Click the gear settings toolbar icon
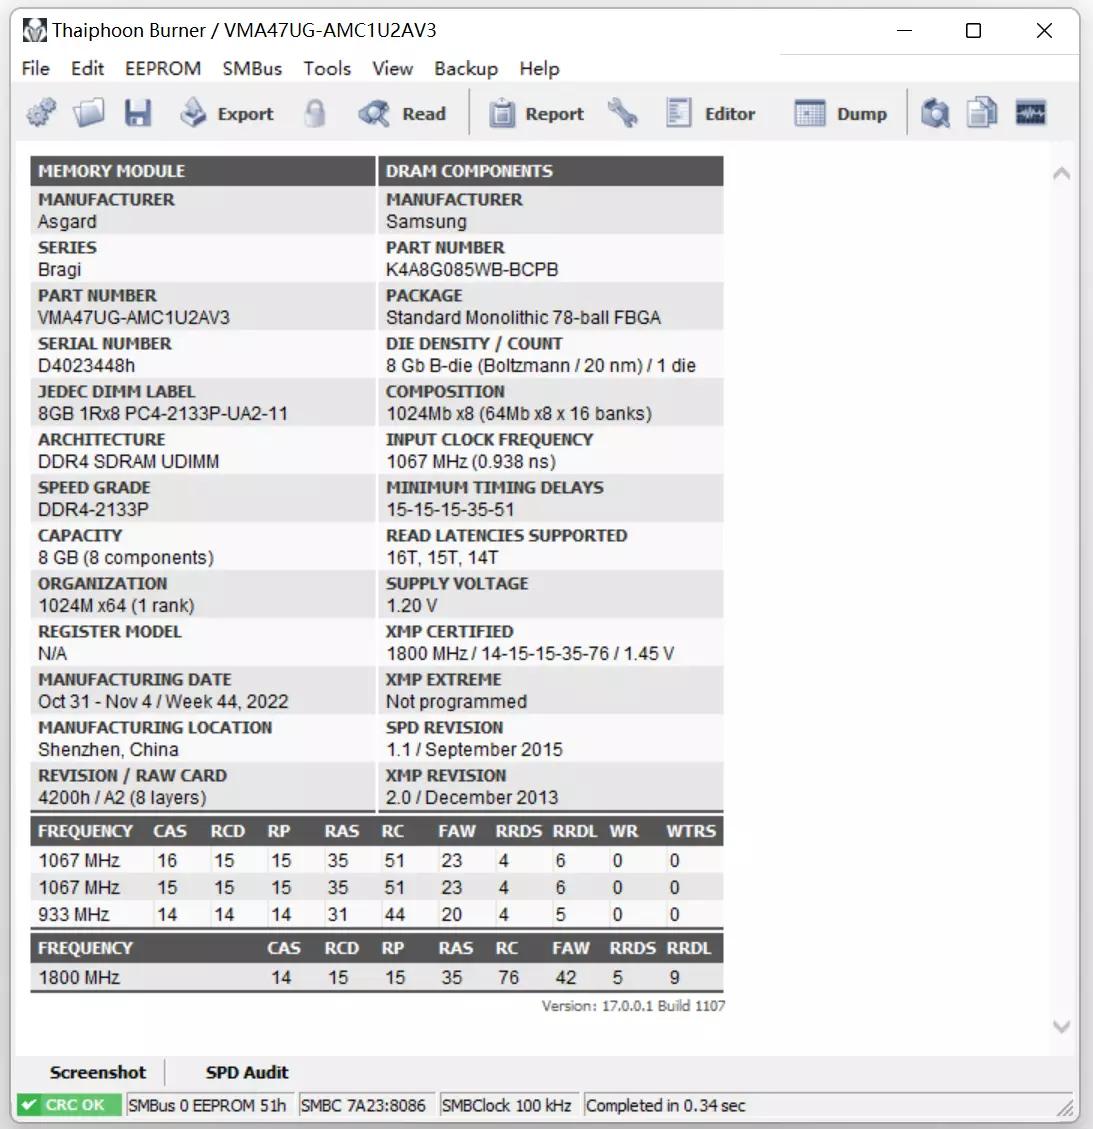 point(41,113)
